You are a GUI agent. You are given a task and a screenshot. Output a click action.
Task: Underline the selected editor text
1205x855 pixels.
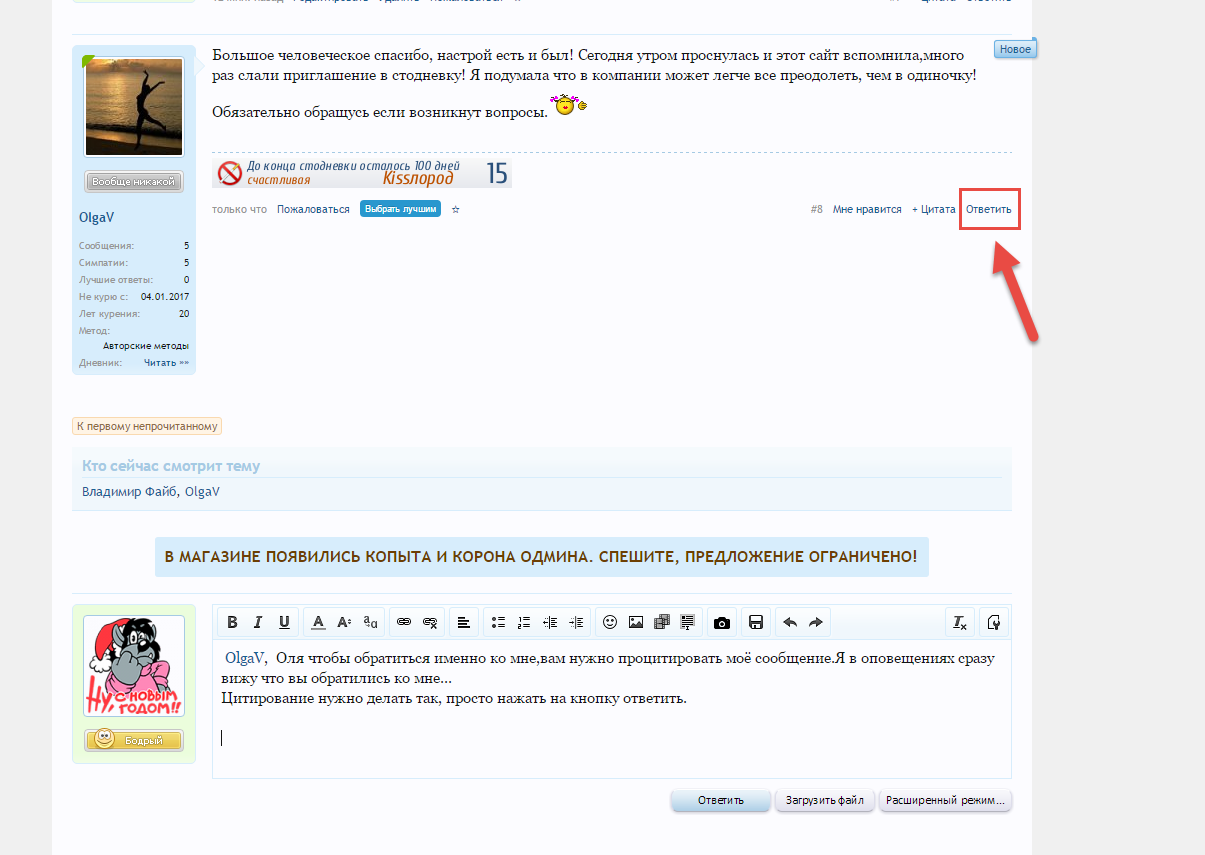(284, 622)
